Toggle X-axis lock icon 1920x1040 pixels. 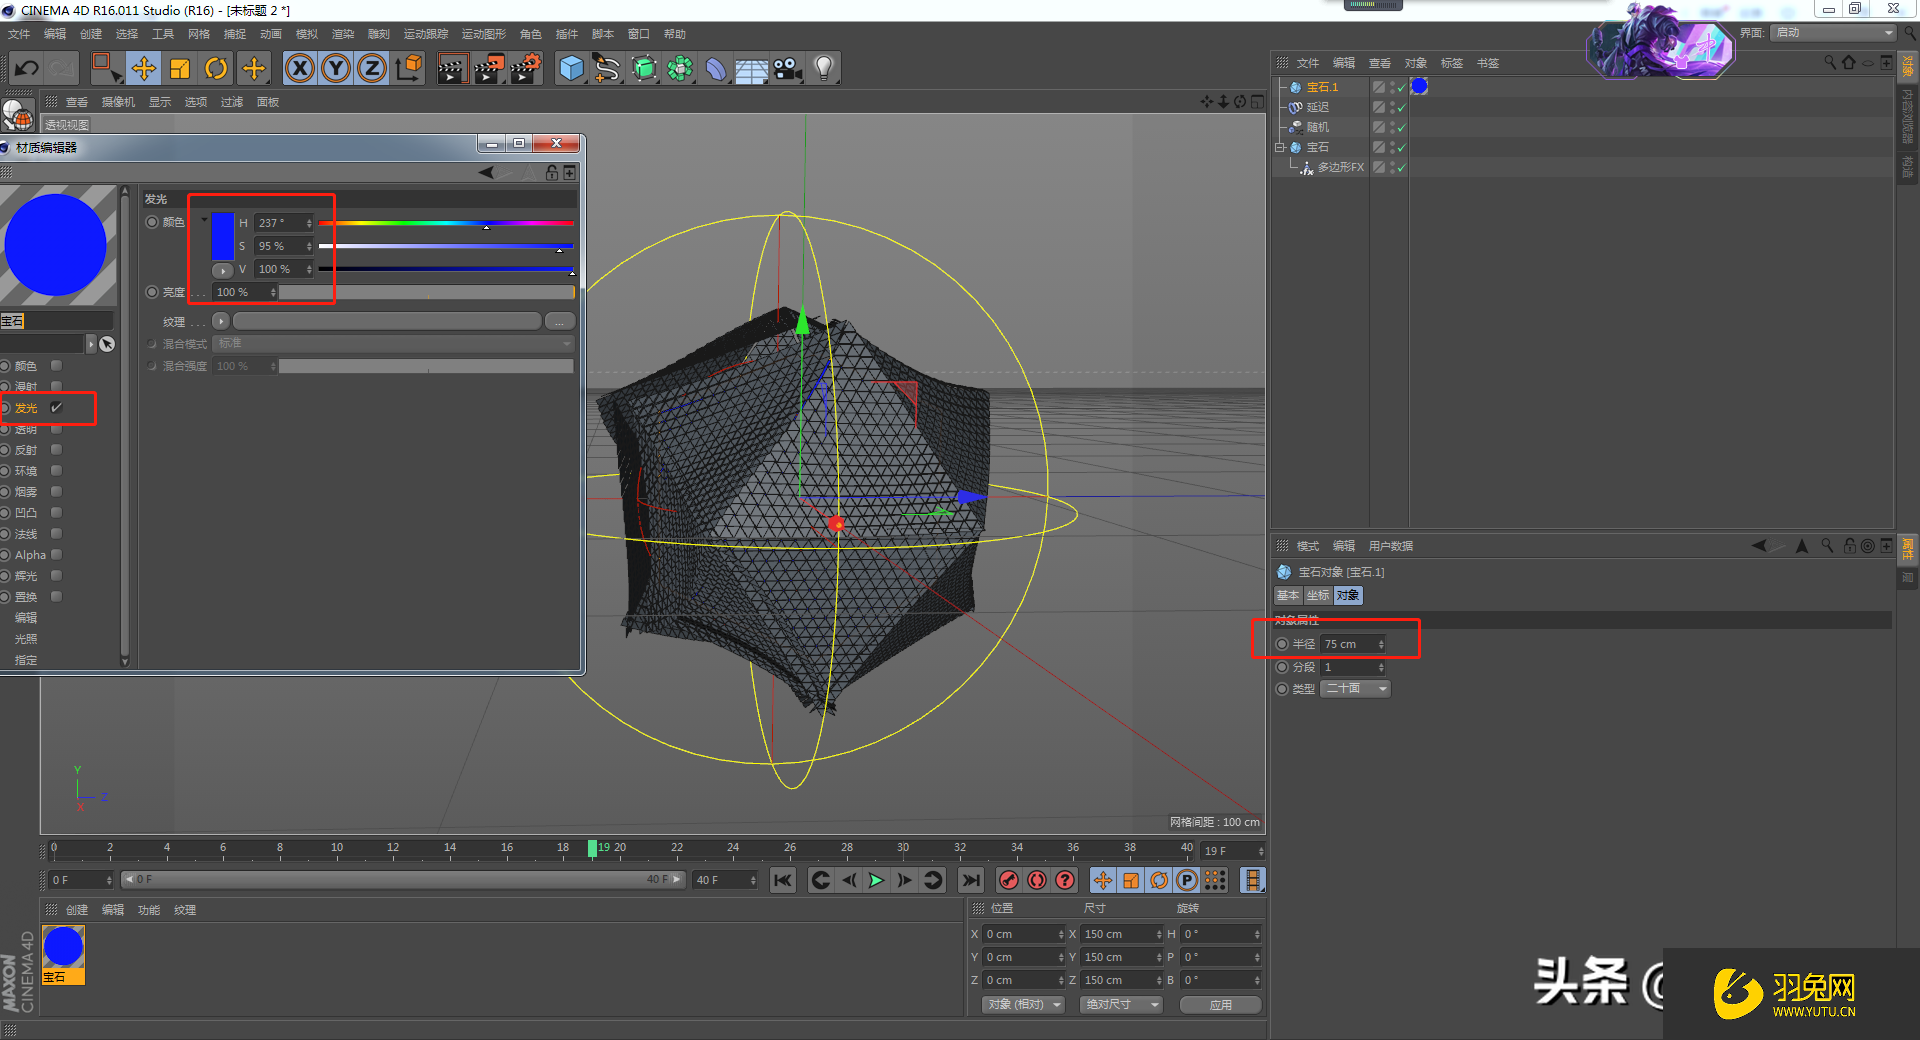[299, 68]
